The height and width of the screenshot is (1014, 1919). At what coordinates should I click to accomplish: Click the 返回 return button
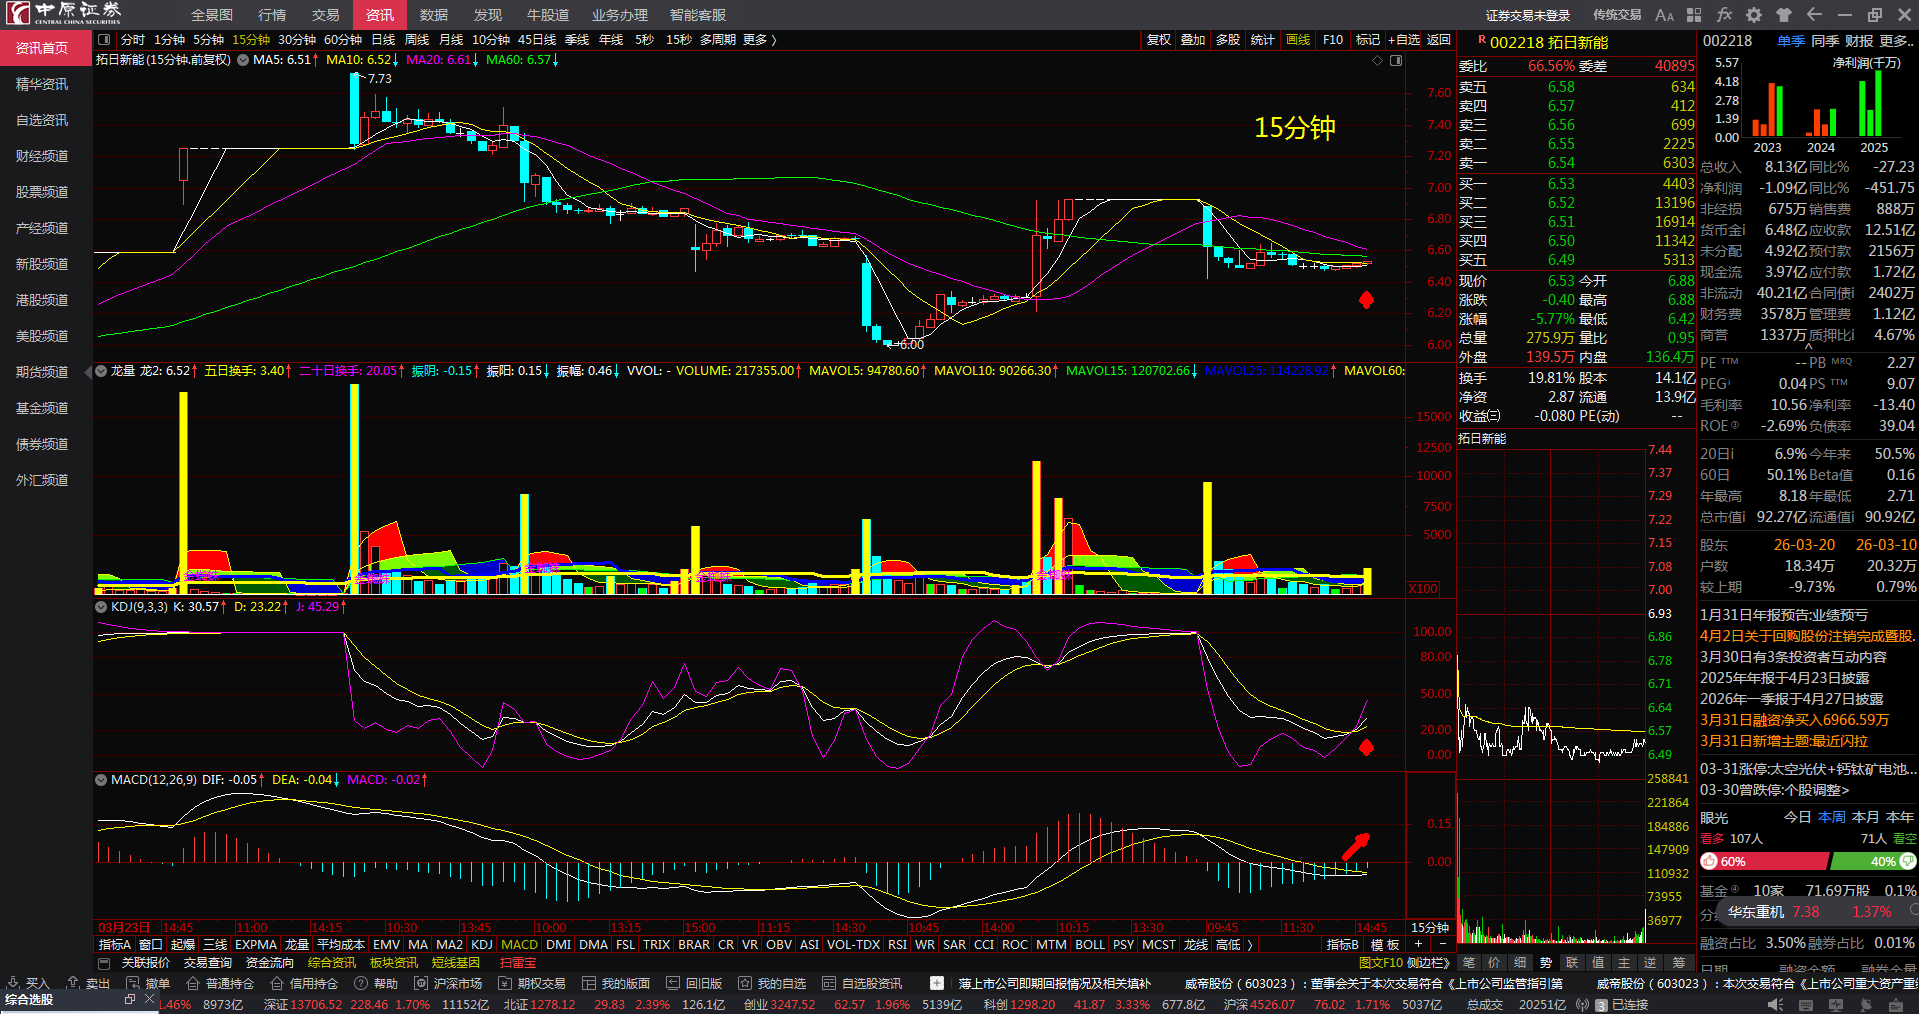point(1439,40)
